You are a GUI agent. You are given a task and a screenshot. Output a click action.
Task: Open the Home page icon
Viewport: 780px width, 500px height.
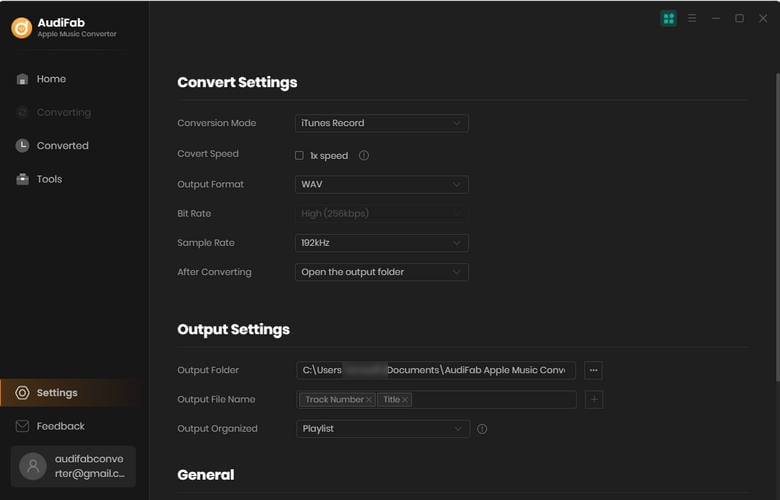[x=22, y=79]
